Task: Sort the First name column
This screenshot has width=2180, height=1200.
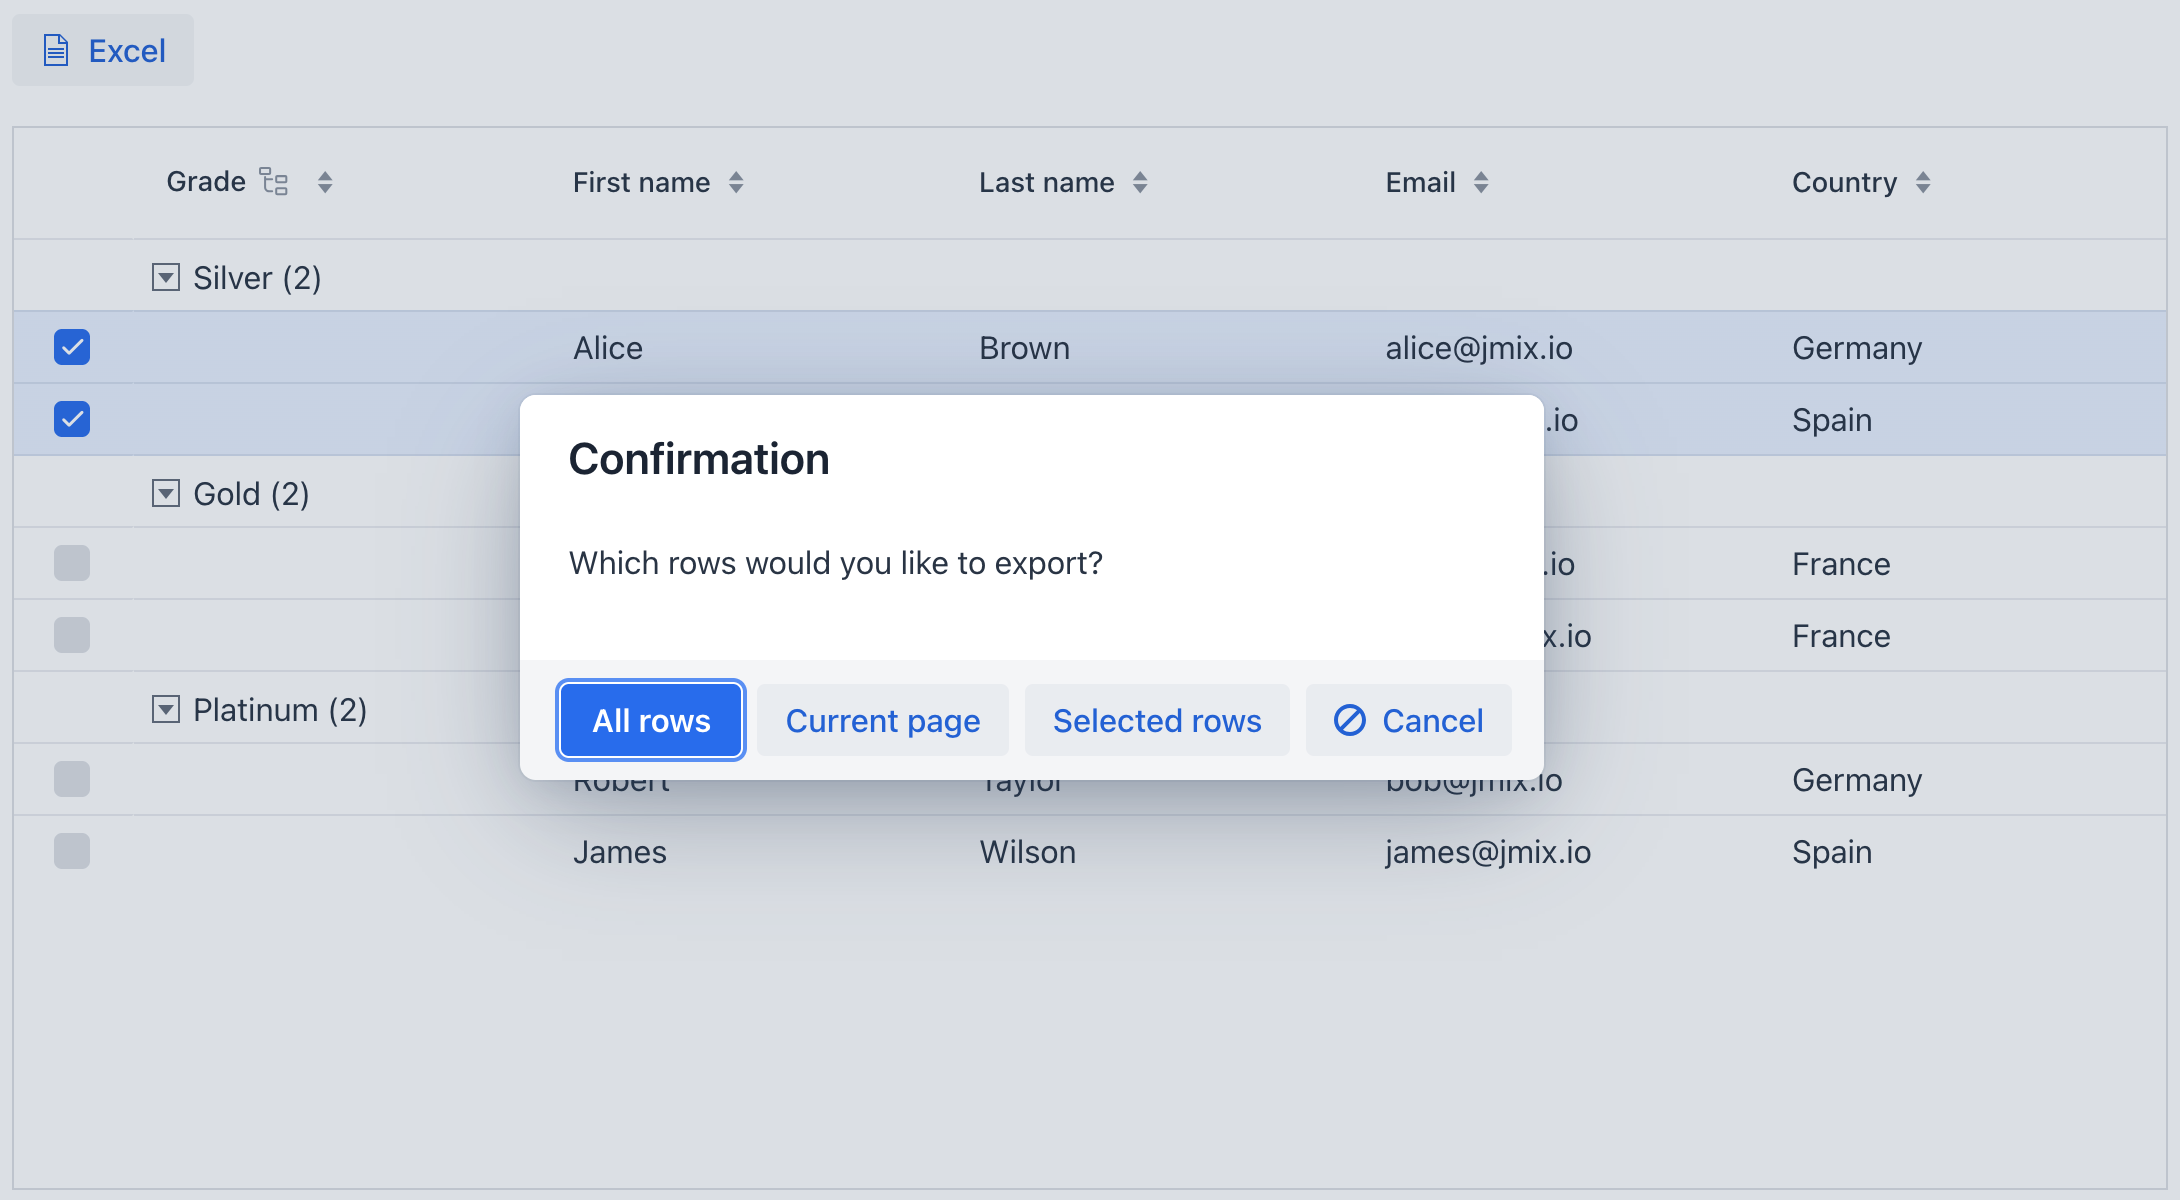Action: [x=737, y=182]
